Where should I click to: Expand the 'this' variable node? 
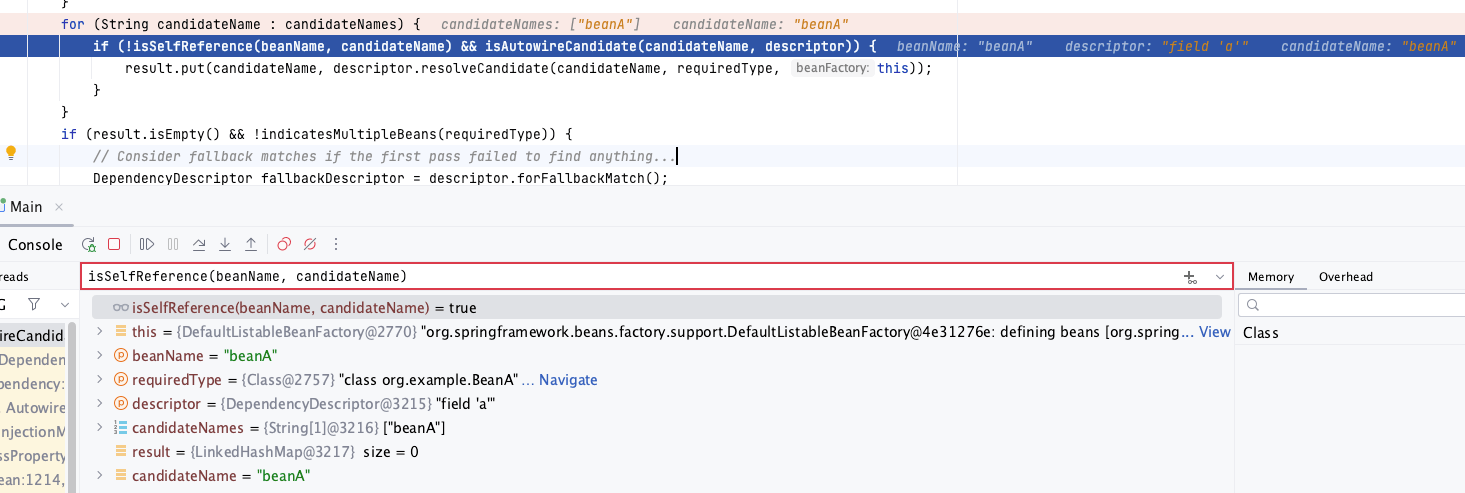pos(99,331)
